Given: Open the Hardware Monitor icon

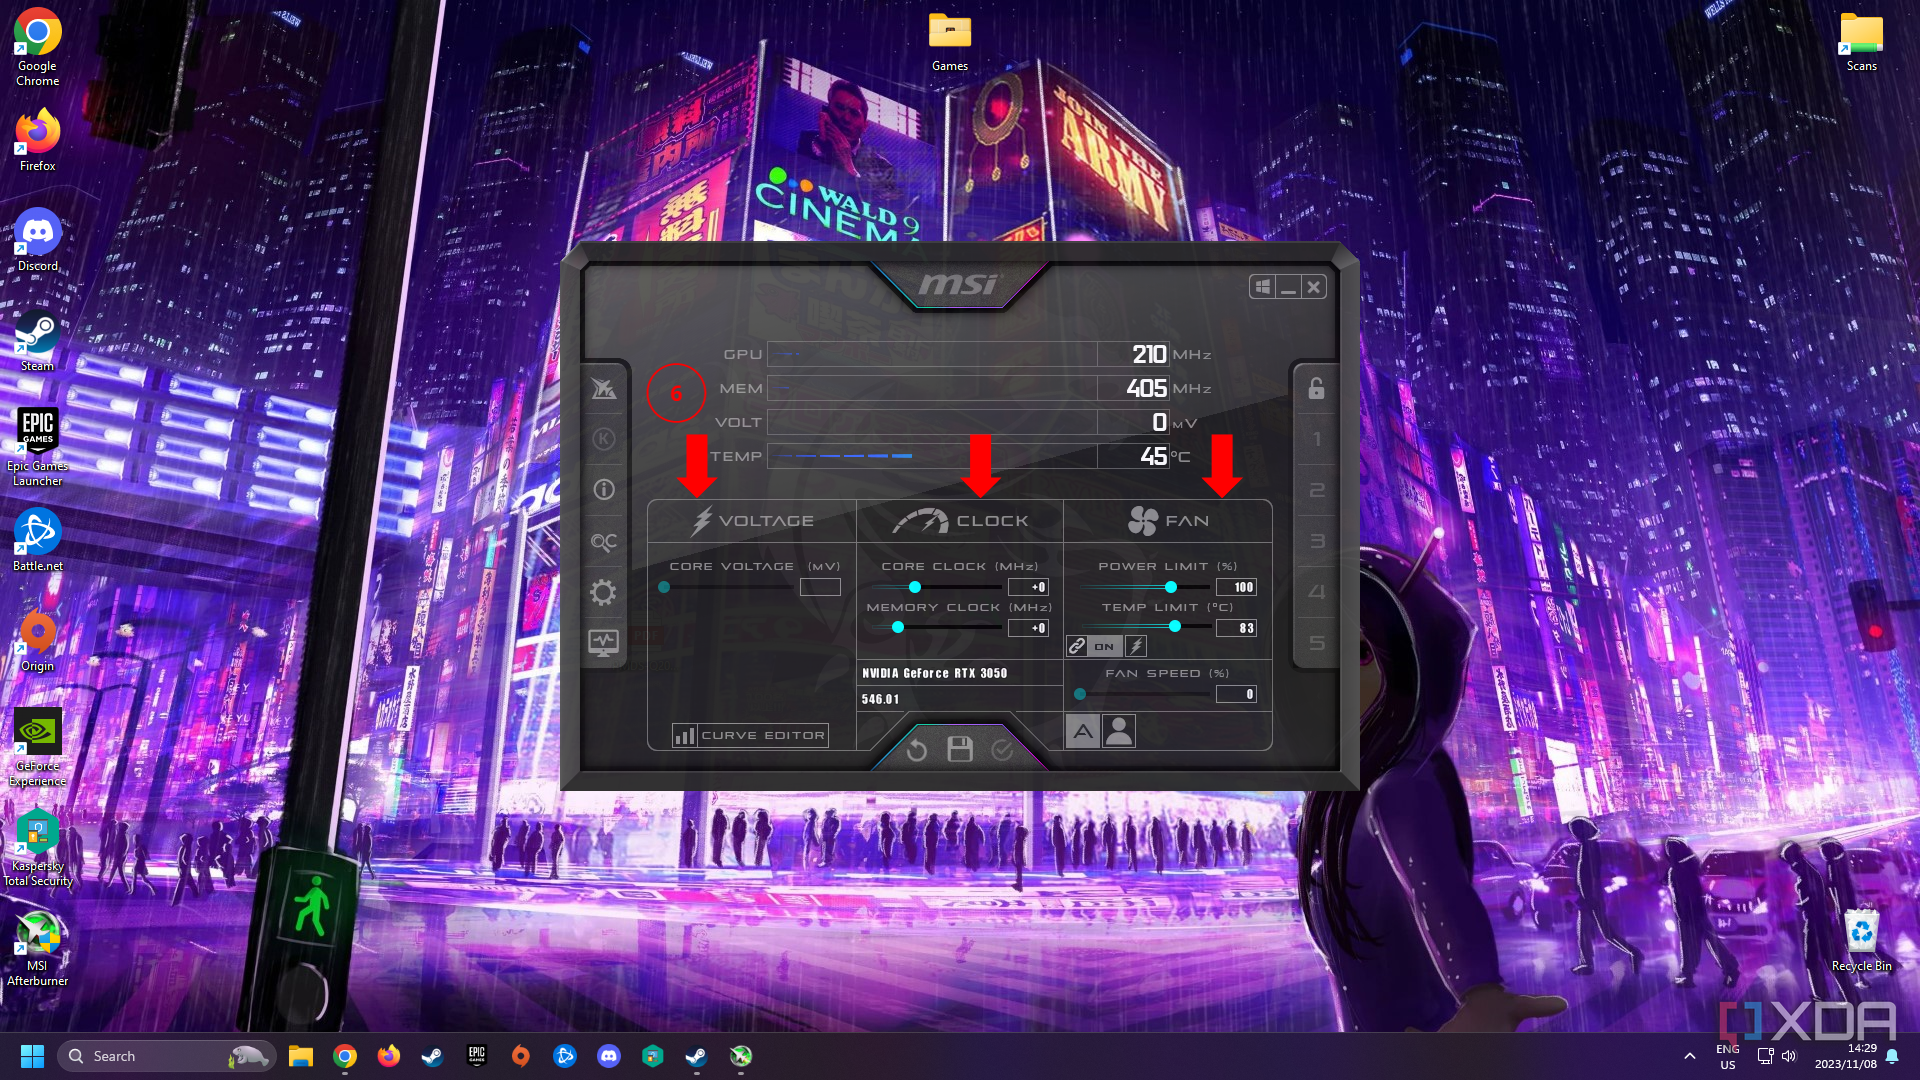Looking at the screenshot, I should (x=604, y=641).
